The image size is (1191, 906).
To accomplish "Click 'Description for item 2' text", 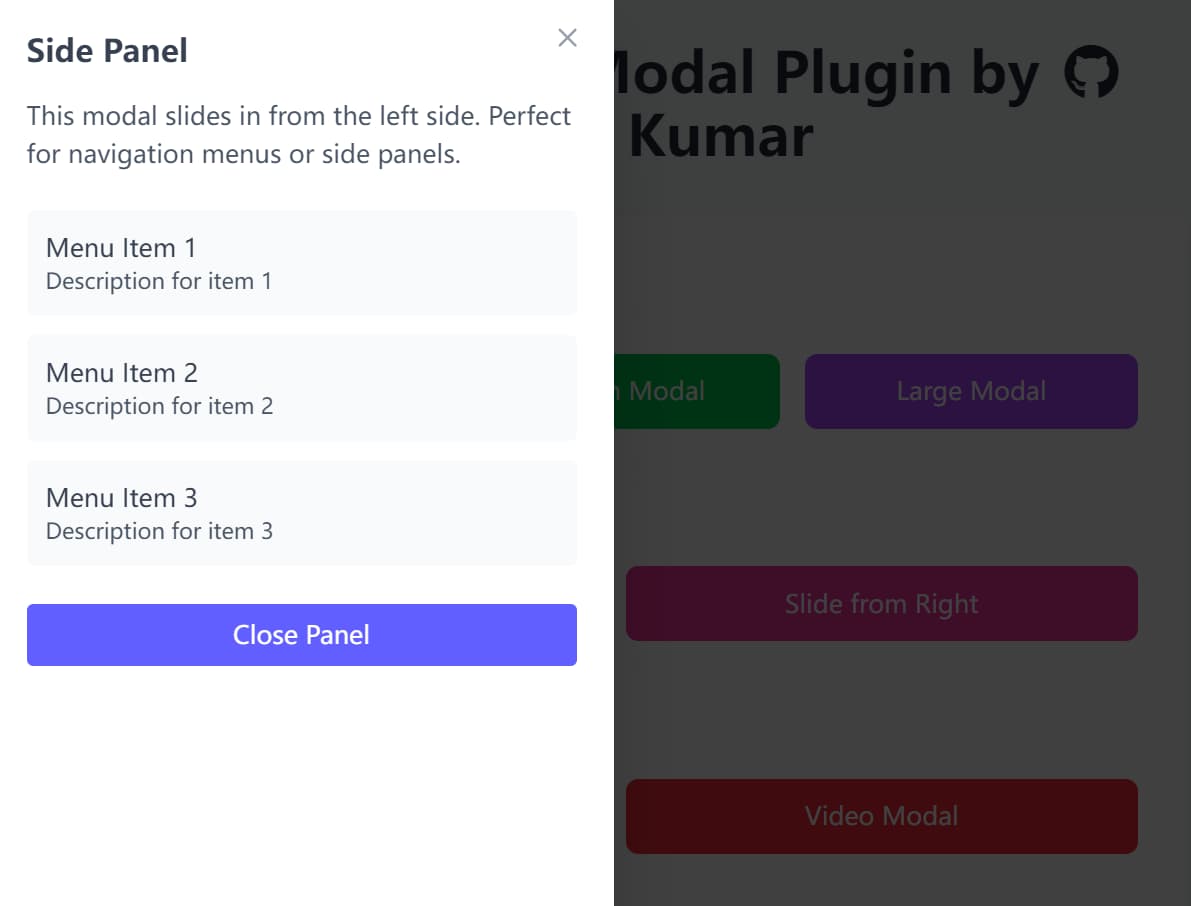I will 159,407.
